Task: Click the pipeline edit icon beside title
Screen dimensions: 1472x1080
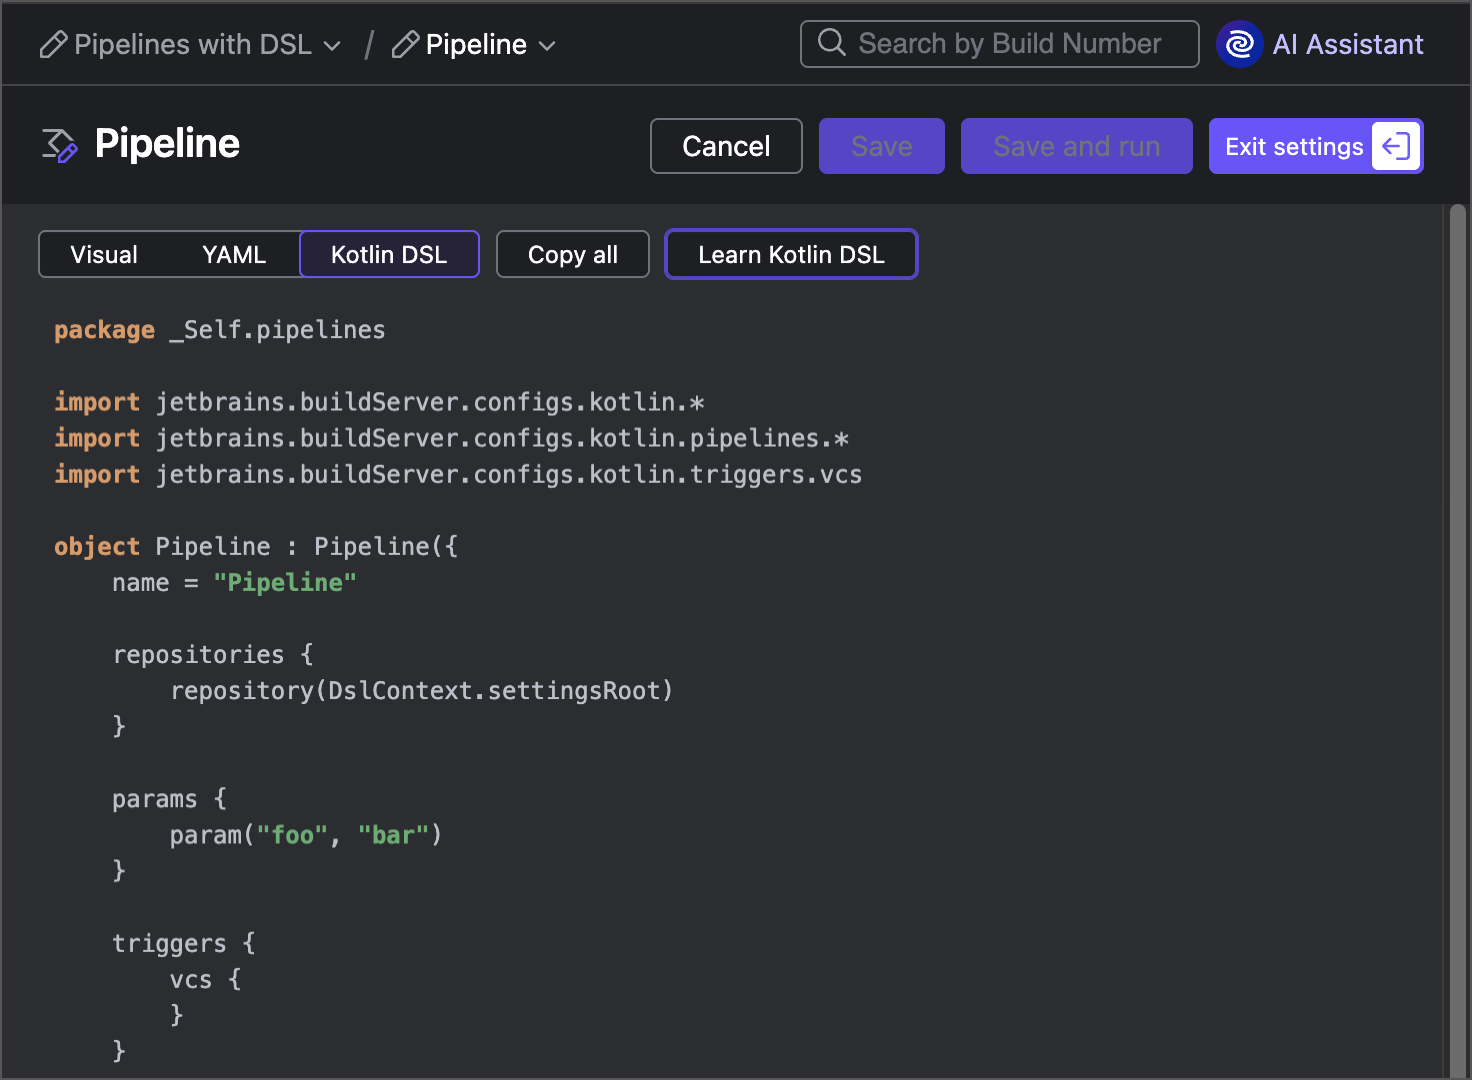Action: point(59,145)
